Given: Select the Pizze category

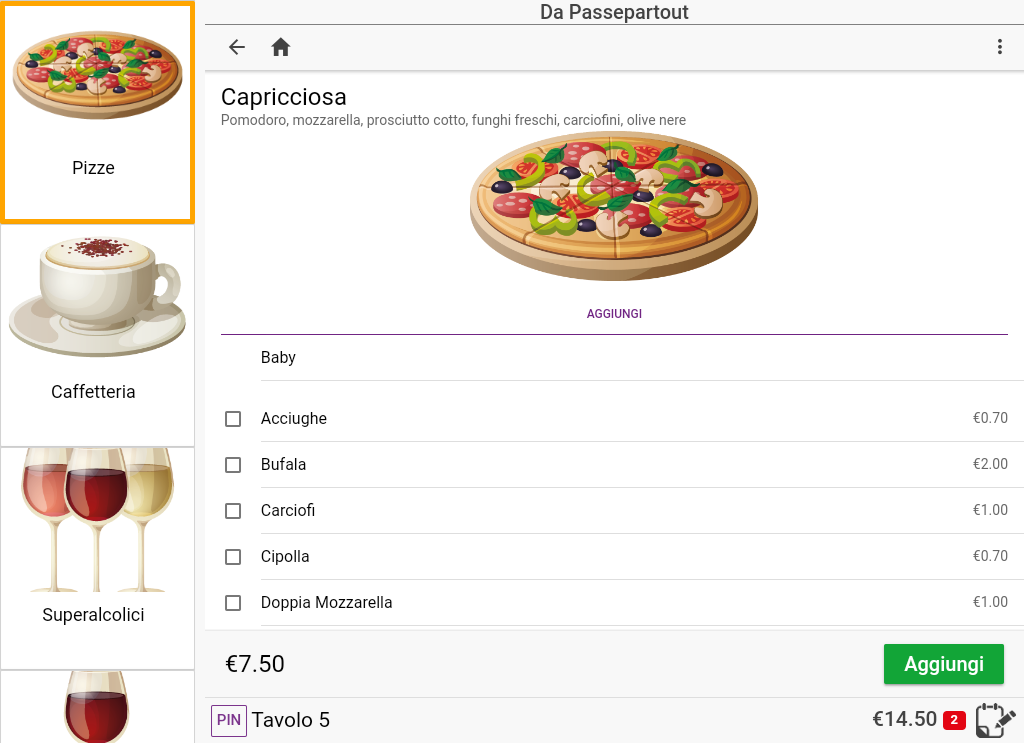Looking at the screenshot, I should point(97,113).
